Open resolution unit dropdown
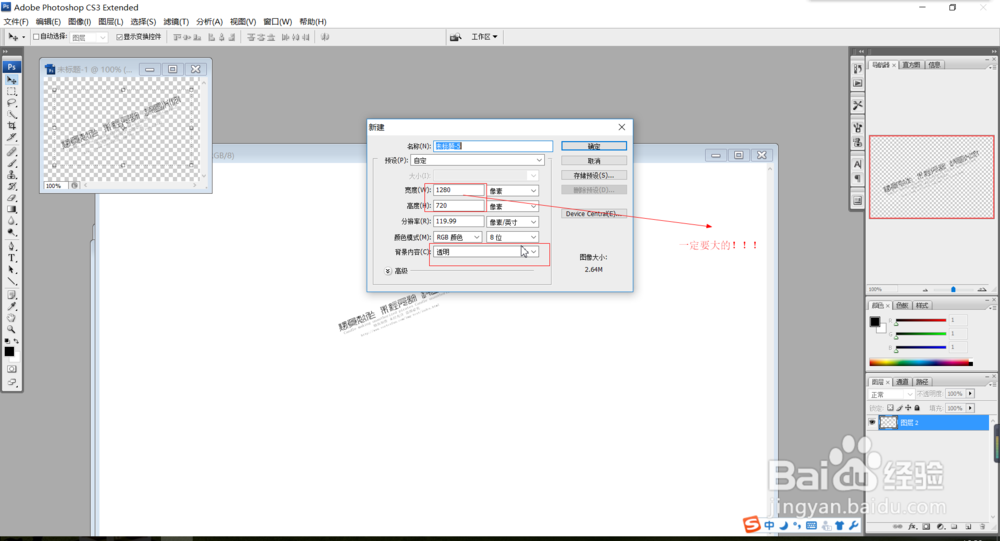 tap(513, 222)
